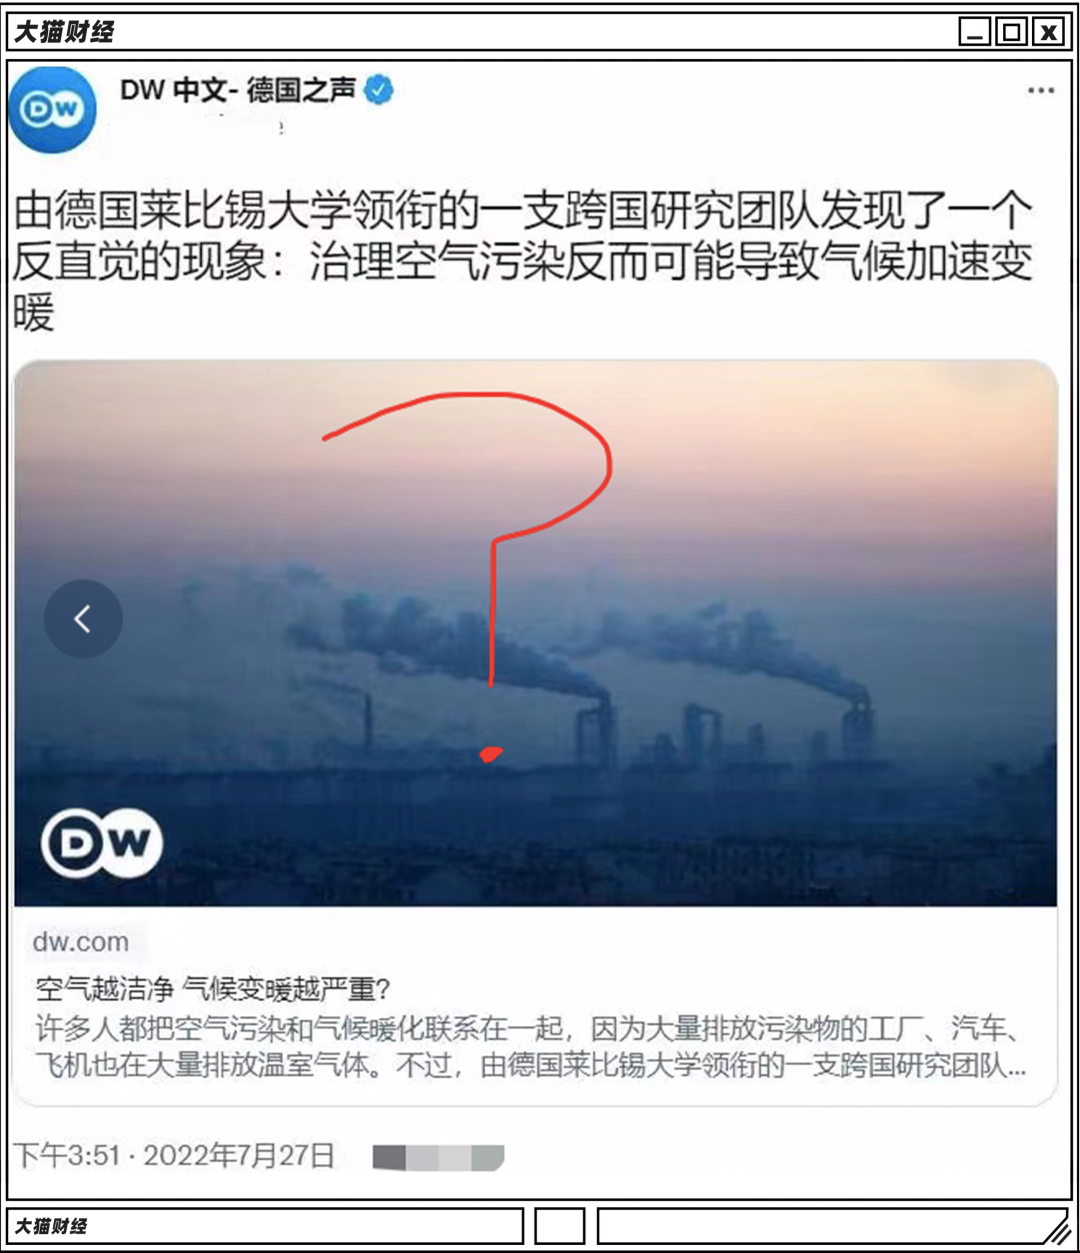Open the article description snippet text
The width and height of the screenshot is (1080, 1253).
tap(531, 1047)
